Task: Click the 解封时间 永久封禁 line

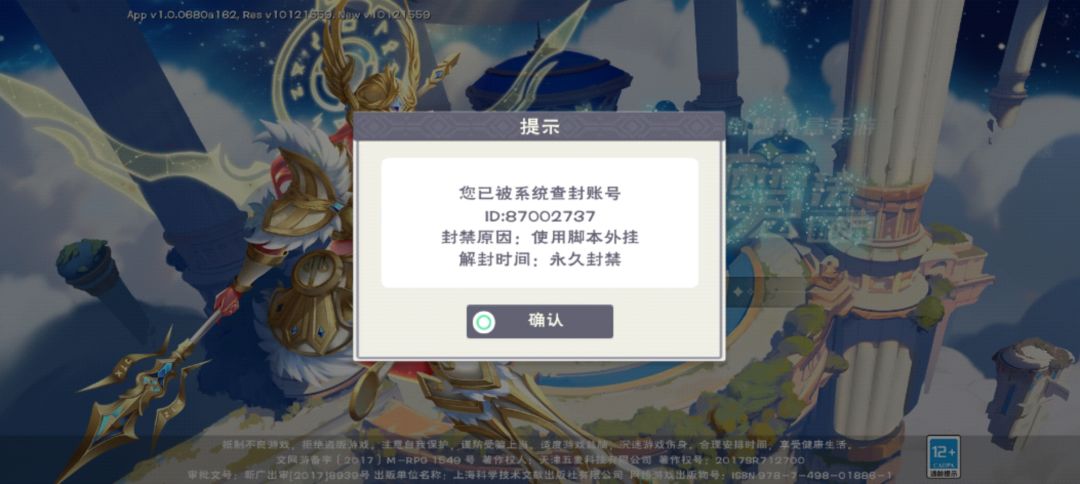Action: point(539,260)
